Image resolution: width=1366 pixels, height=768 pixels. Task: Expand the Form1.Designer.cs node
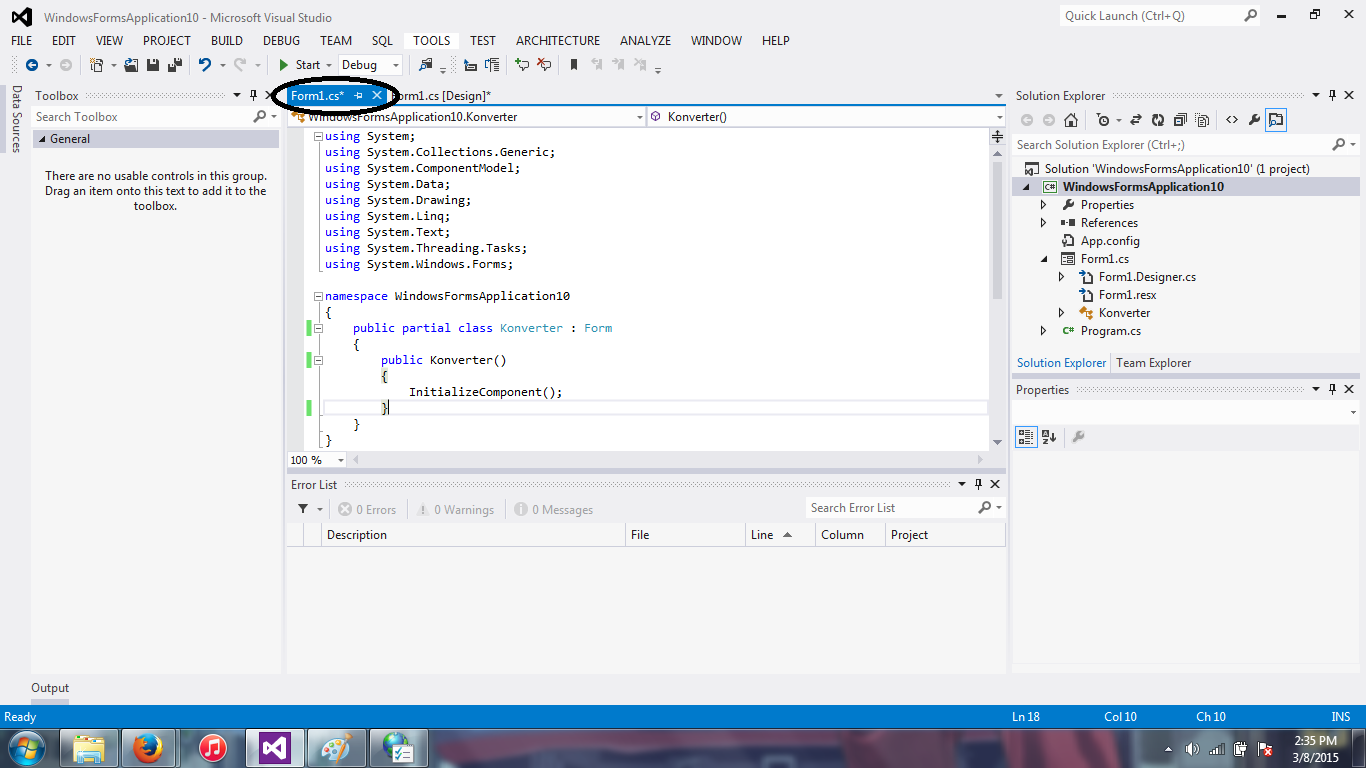(x=1062, y=277)
